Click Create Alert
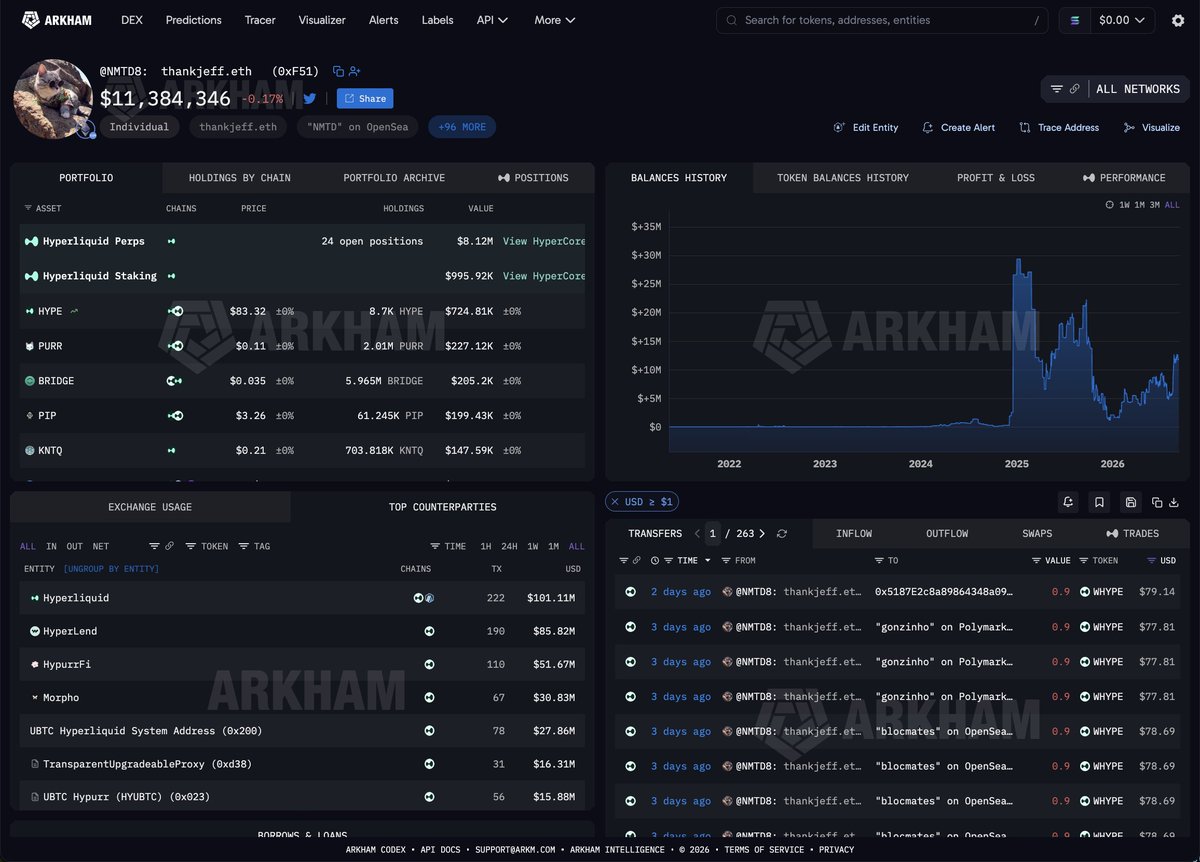 coord(958,128)
